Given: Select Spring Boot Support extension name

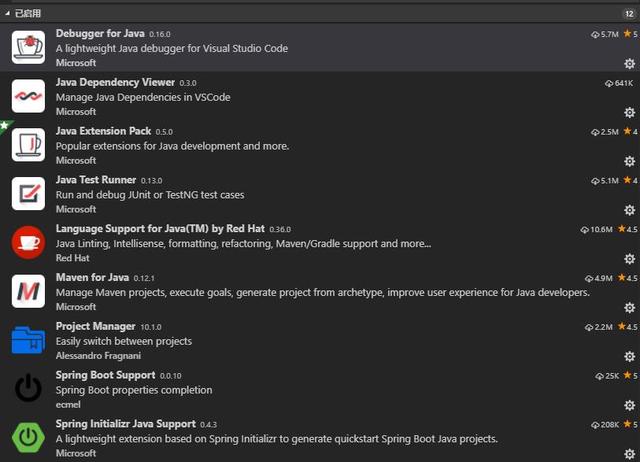Looking at the screenshot, I should (x=105, y=375).
